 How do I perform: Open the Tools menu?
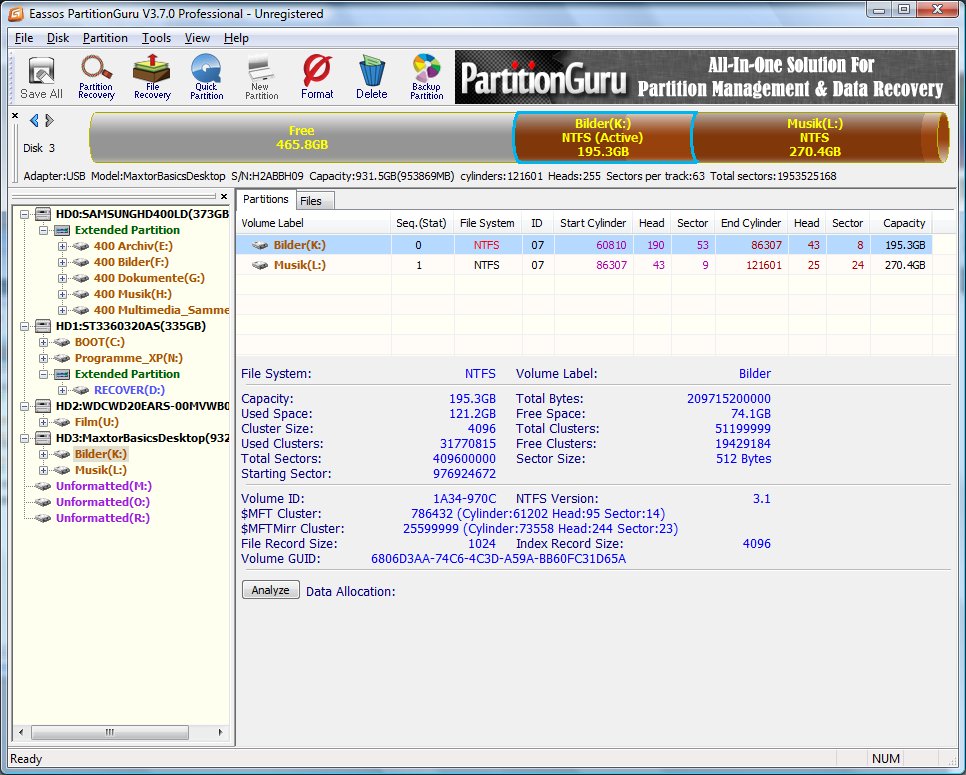[156, 38]
